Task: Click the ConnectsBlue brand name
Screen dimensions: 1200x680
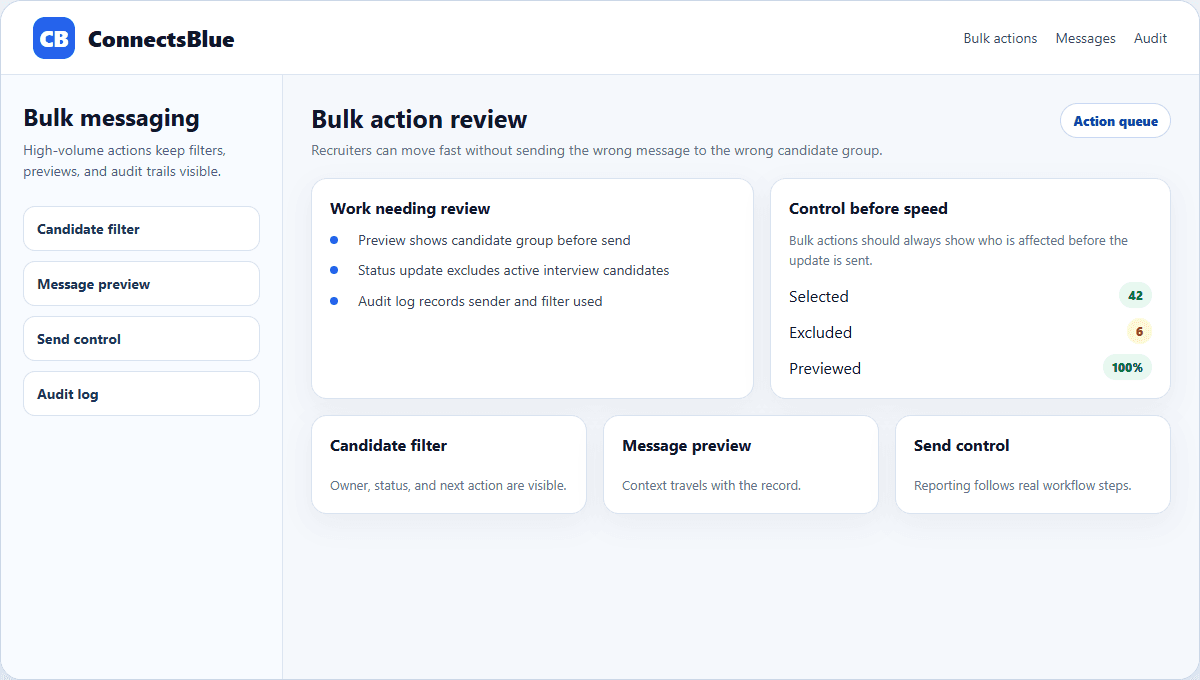Action: (x=161, y=39)
